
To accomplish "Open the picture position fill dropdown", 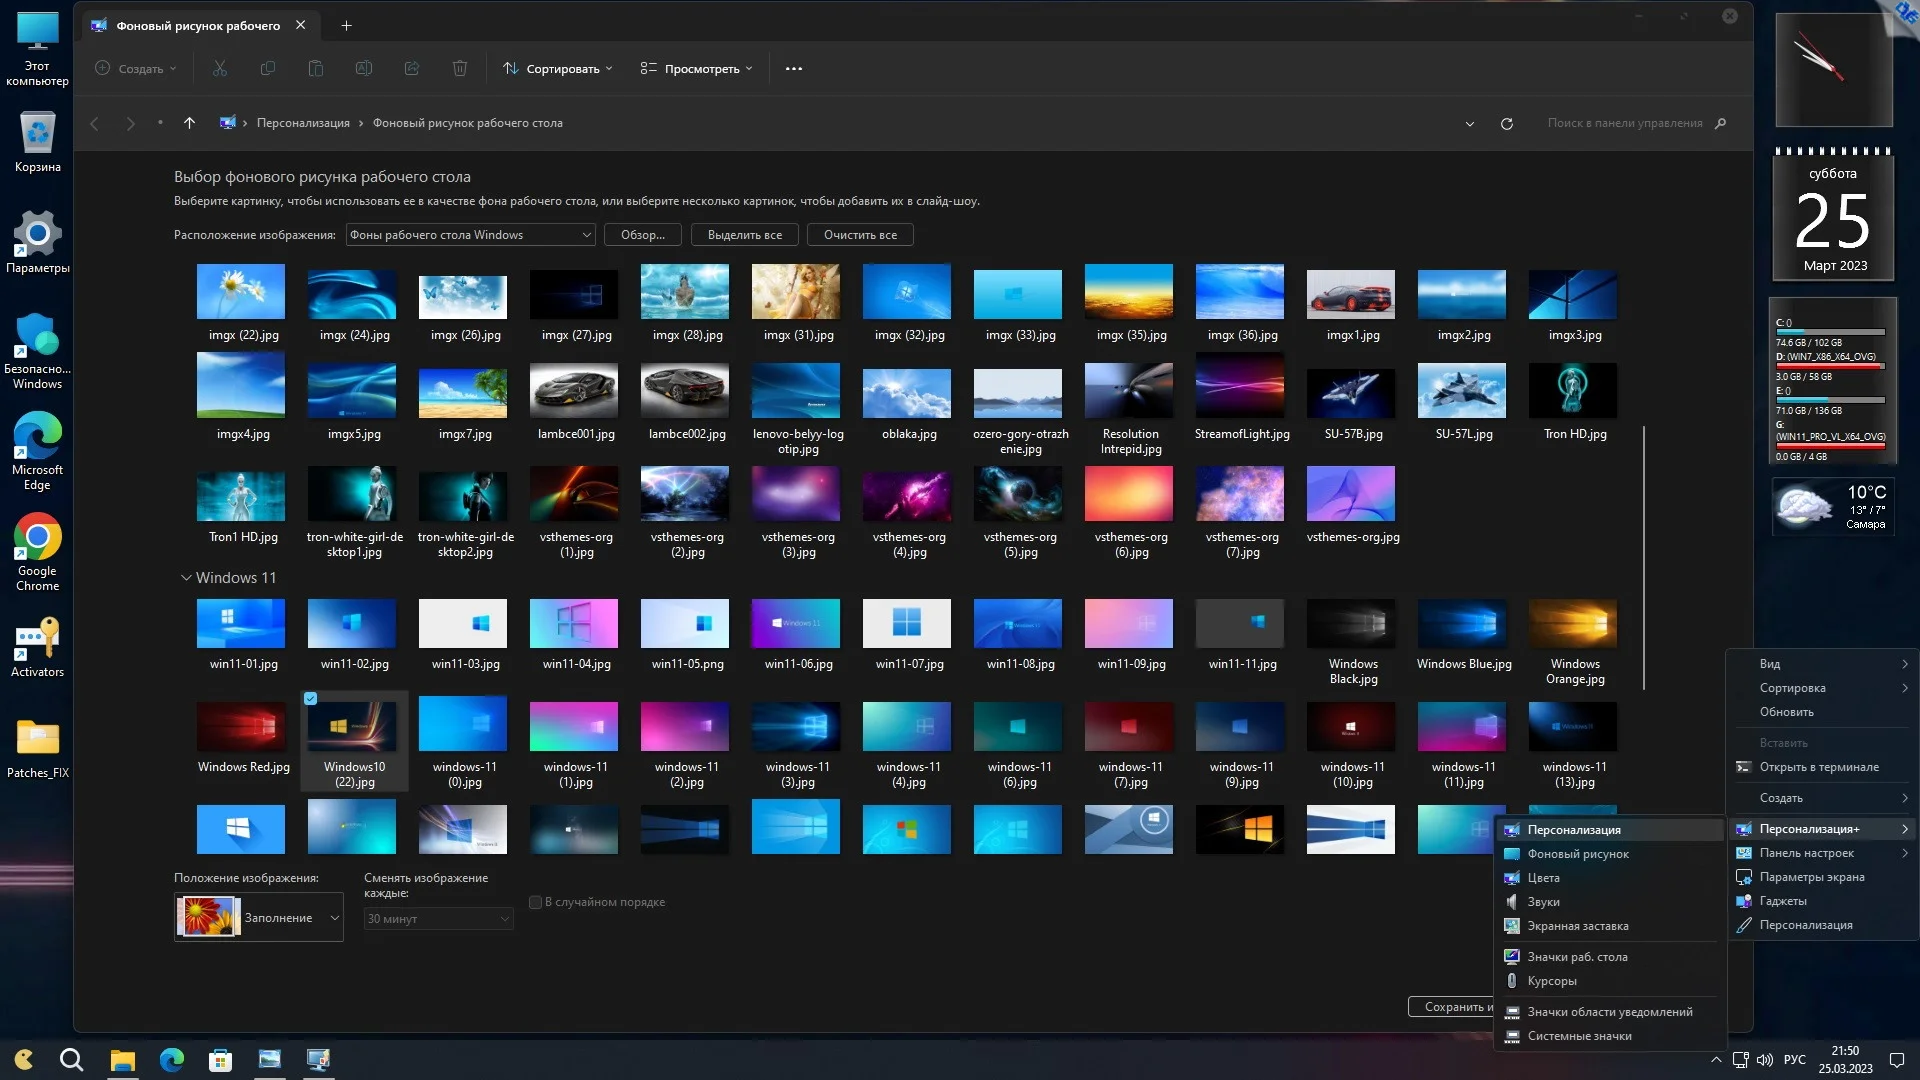I will [x=259, y=917].
